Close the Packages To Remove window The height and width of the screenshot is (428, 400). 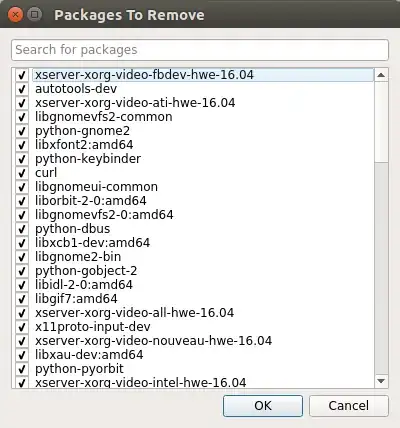(x=15, y=15)
